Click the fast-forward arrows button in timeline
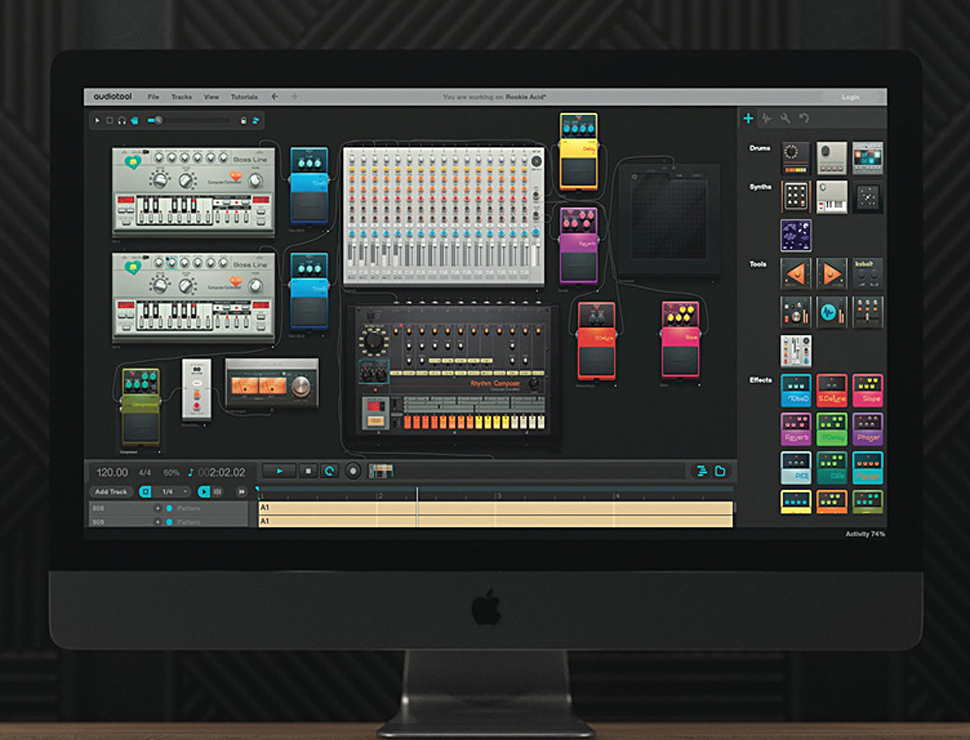Image resolution: width=970 pixels, height=740 pixels. (241, 492)
